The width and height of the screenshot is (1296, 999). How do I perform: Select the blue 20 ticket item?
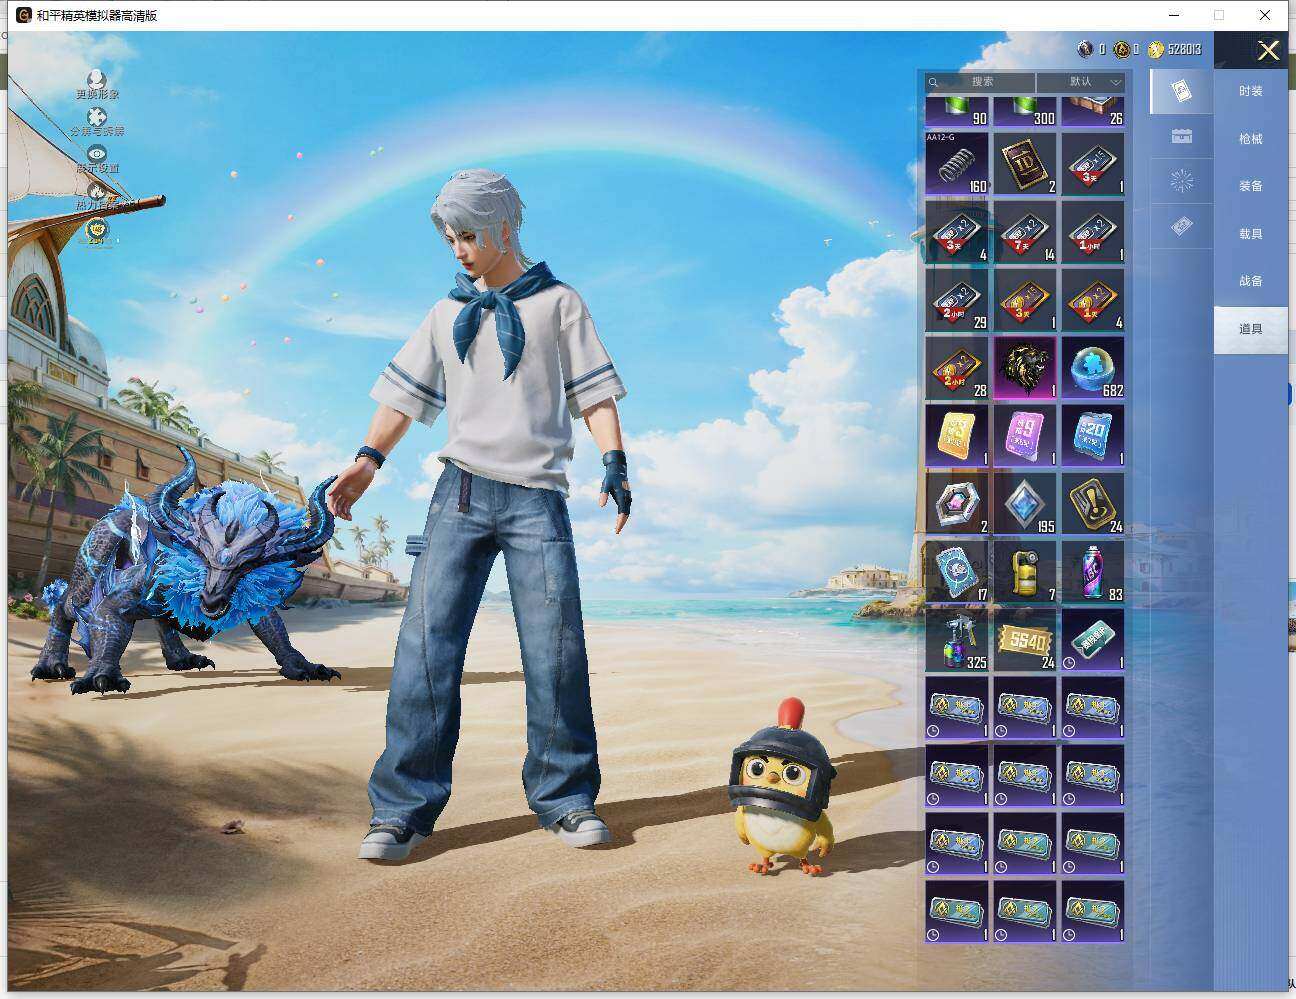1093,436
